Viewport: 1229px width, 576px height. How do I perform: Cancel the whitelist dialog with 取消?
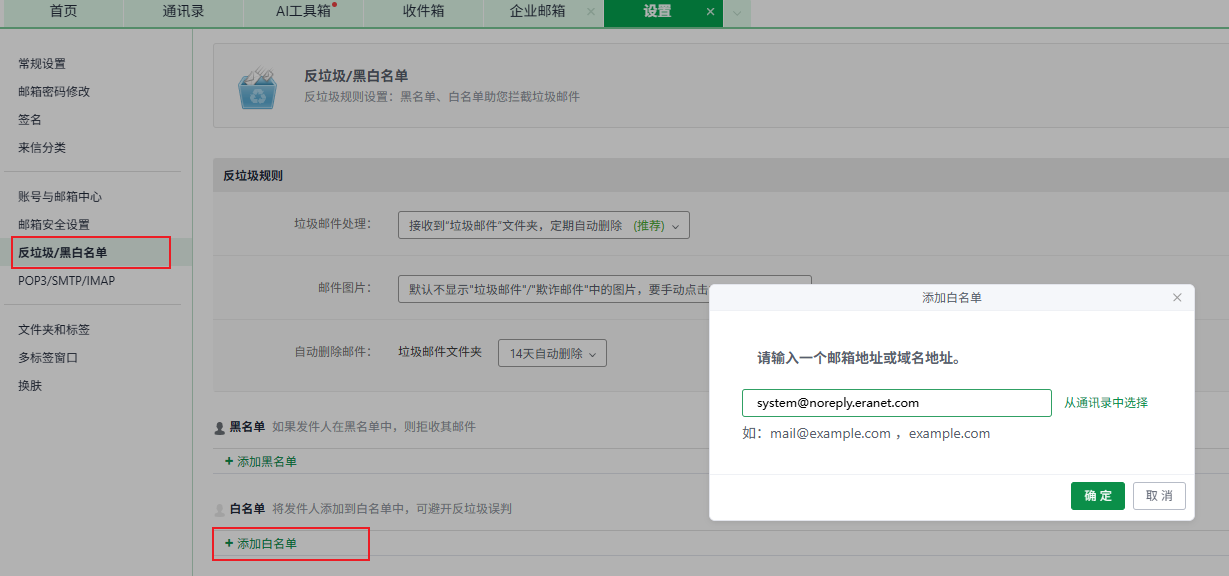pyautogui.click(x=1159, y=496)
